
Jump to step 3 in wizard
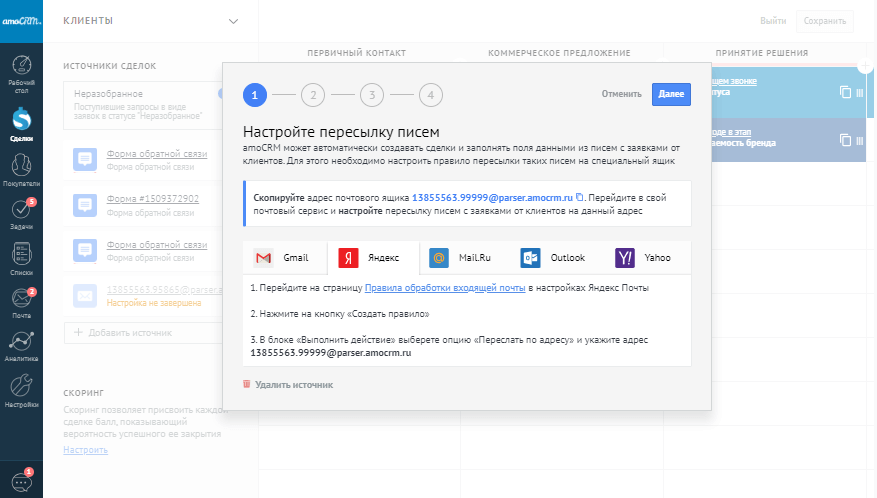tap(372, 95)
